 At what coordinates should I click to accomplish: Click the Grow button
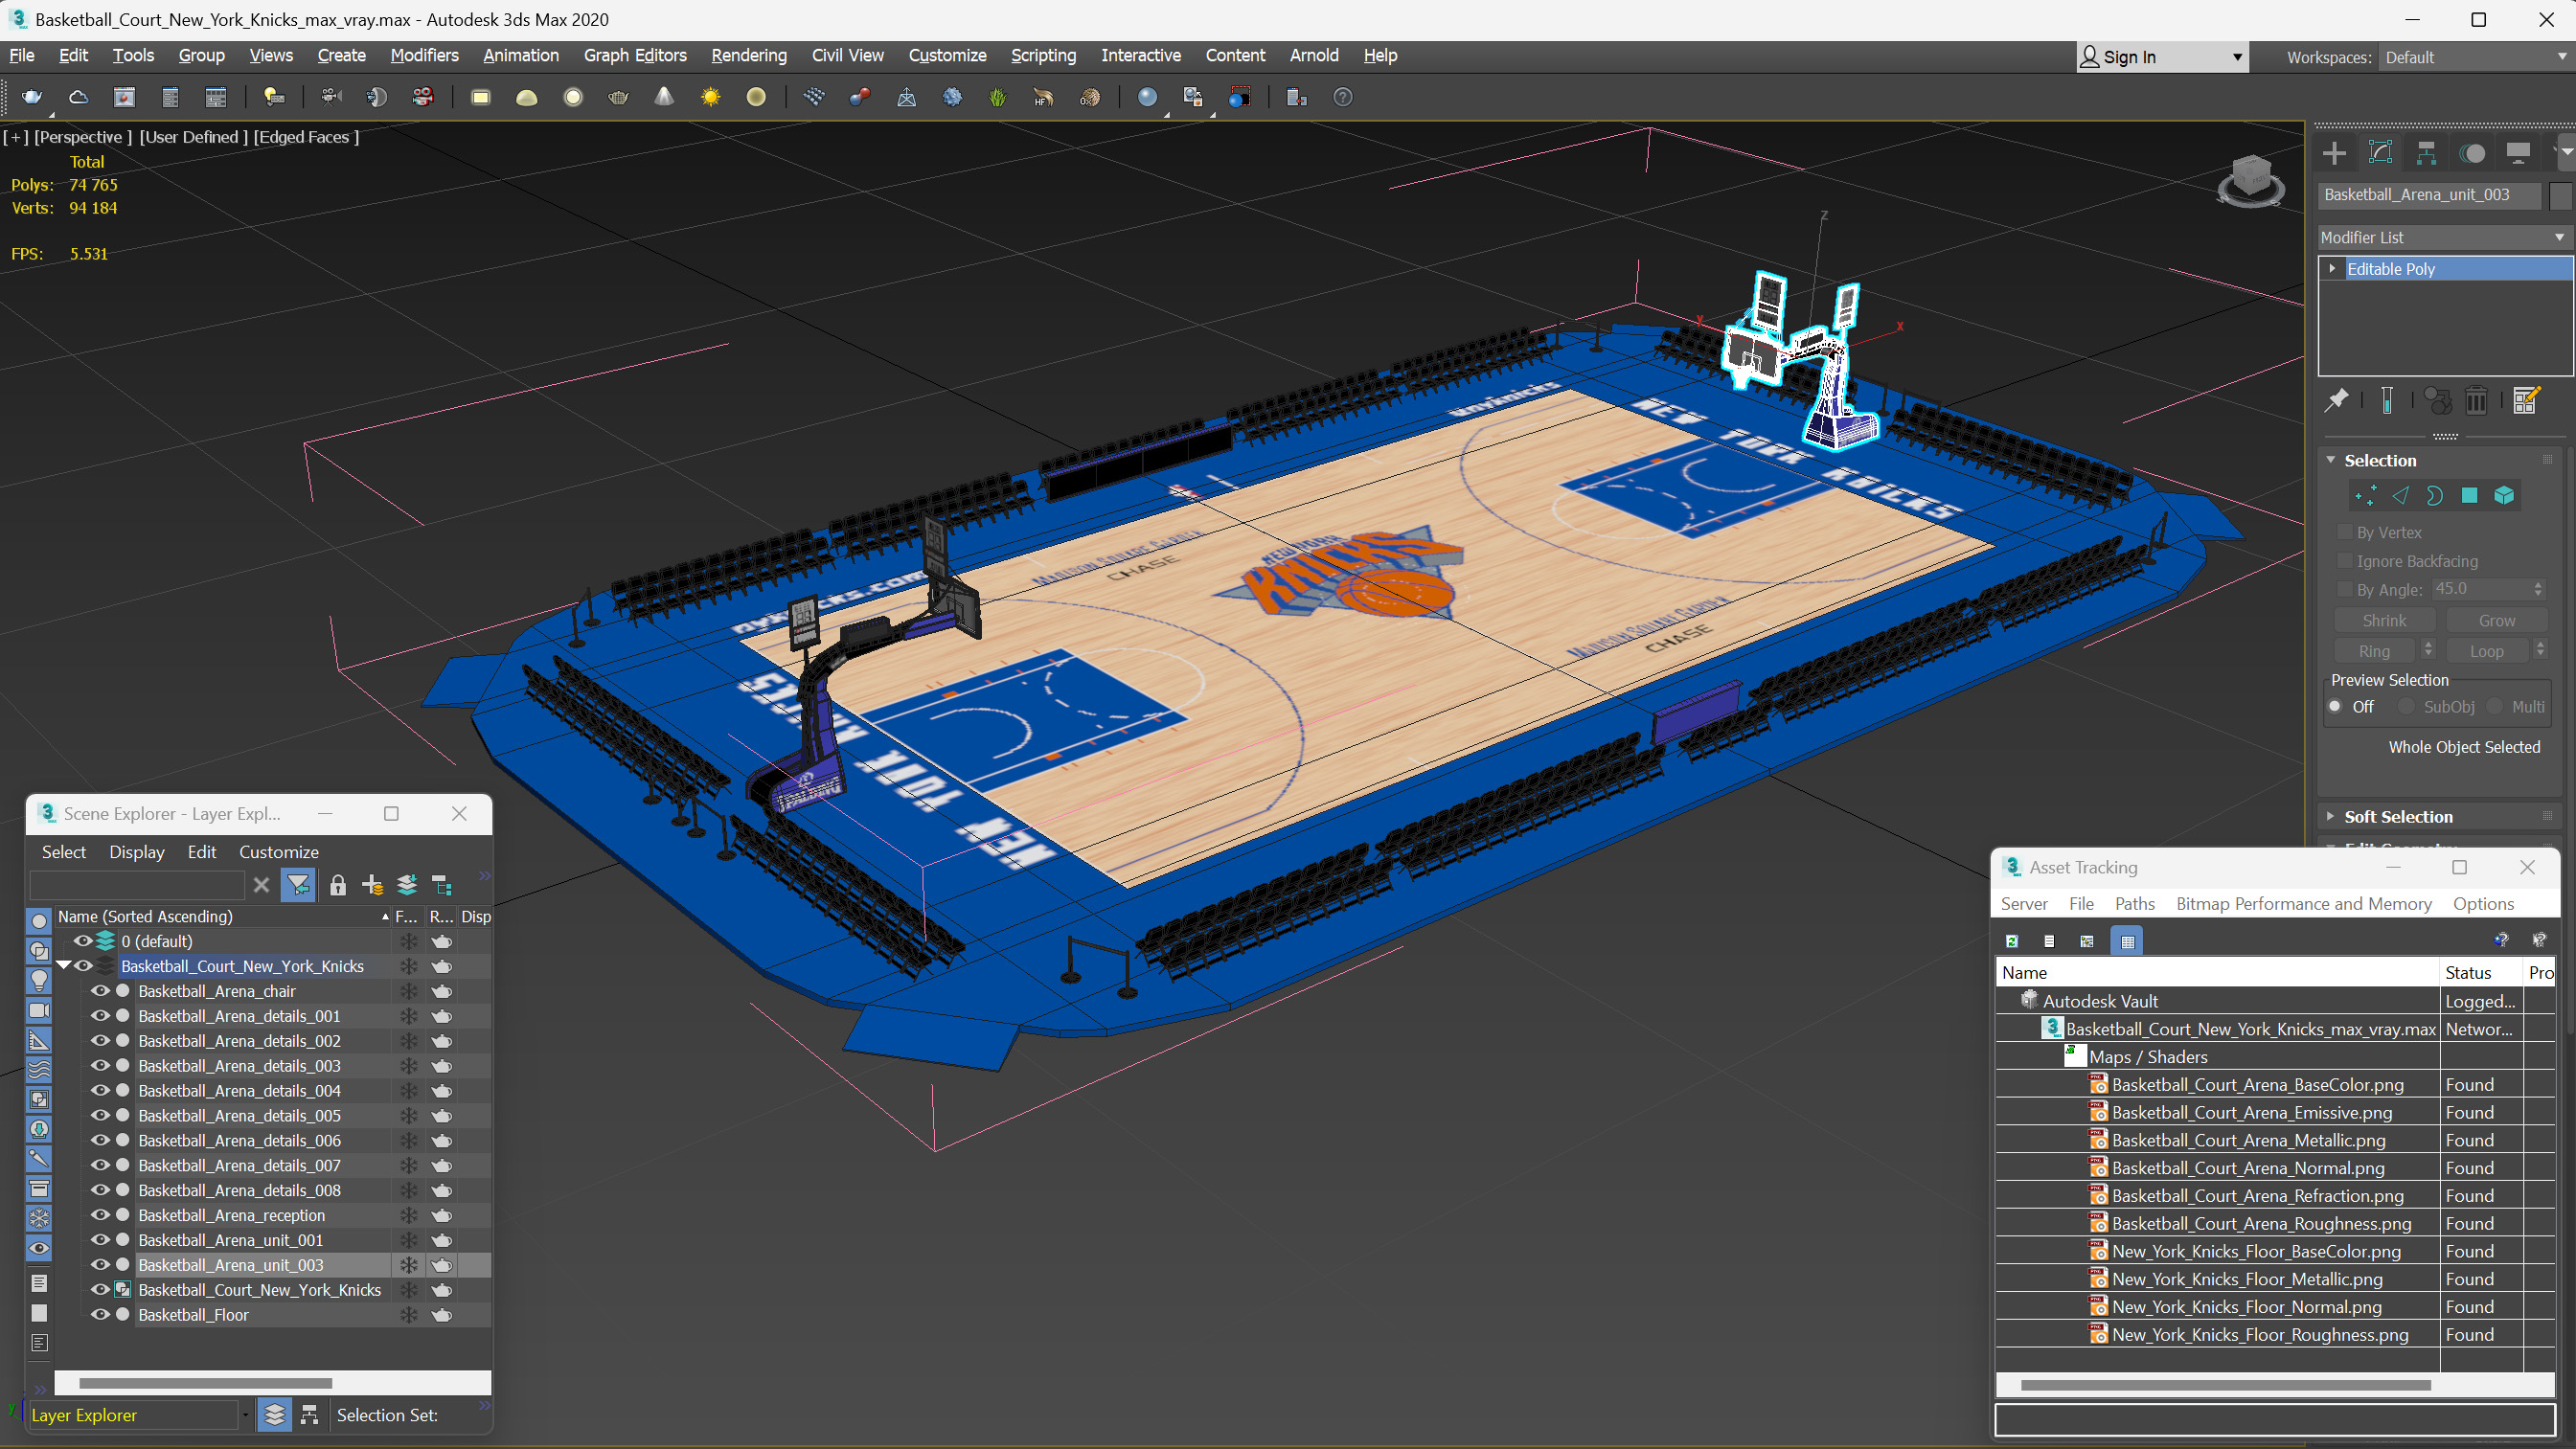coord(2496,621)
